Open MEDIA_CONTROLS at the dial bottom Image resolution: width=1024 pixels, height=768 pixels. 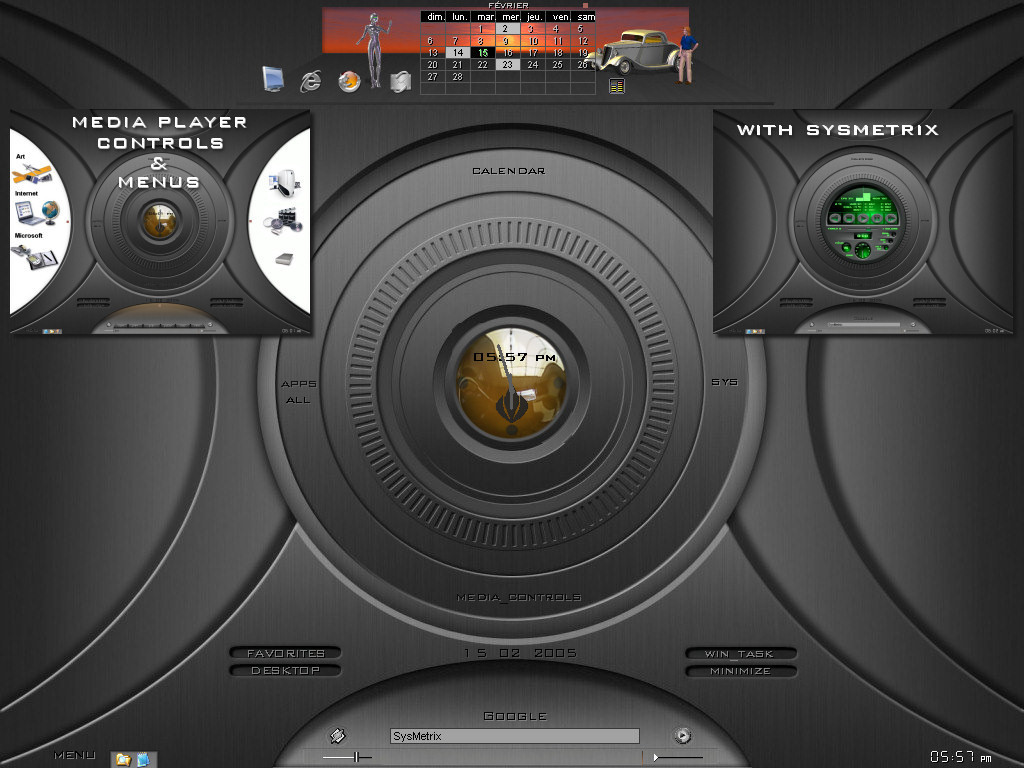pyautogui.click(x=519, y=597)
